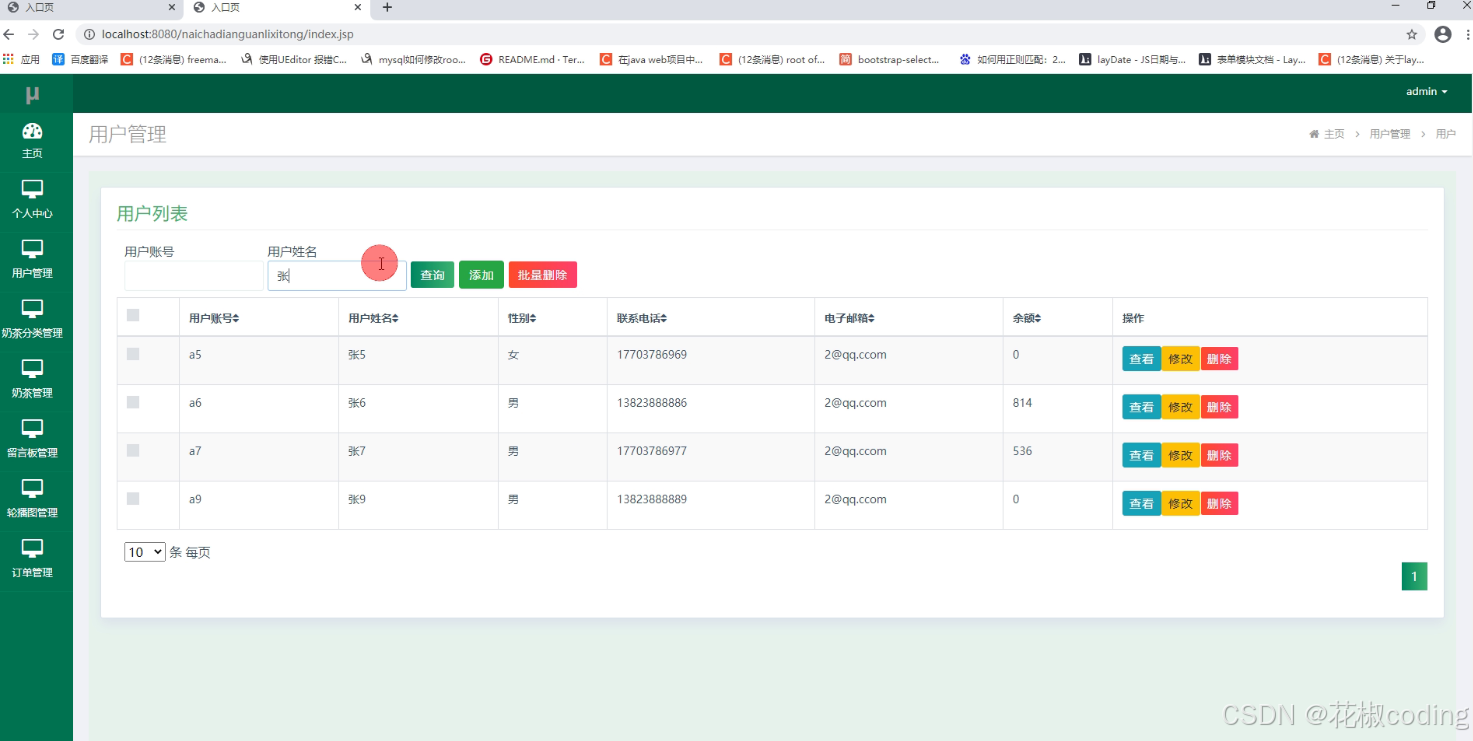Image resolution: width=1473 pixels, height=741 pixels.
Task: Click the browser address bar URL
Action: (x=228, y=34)
